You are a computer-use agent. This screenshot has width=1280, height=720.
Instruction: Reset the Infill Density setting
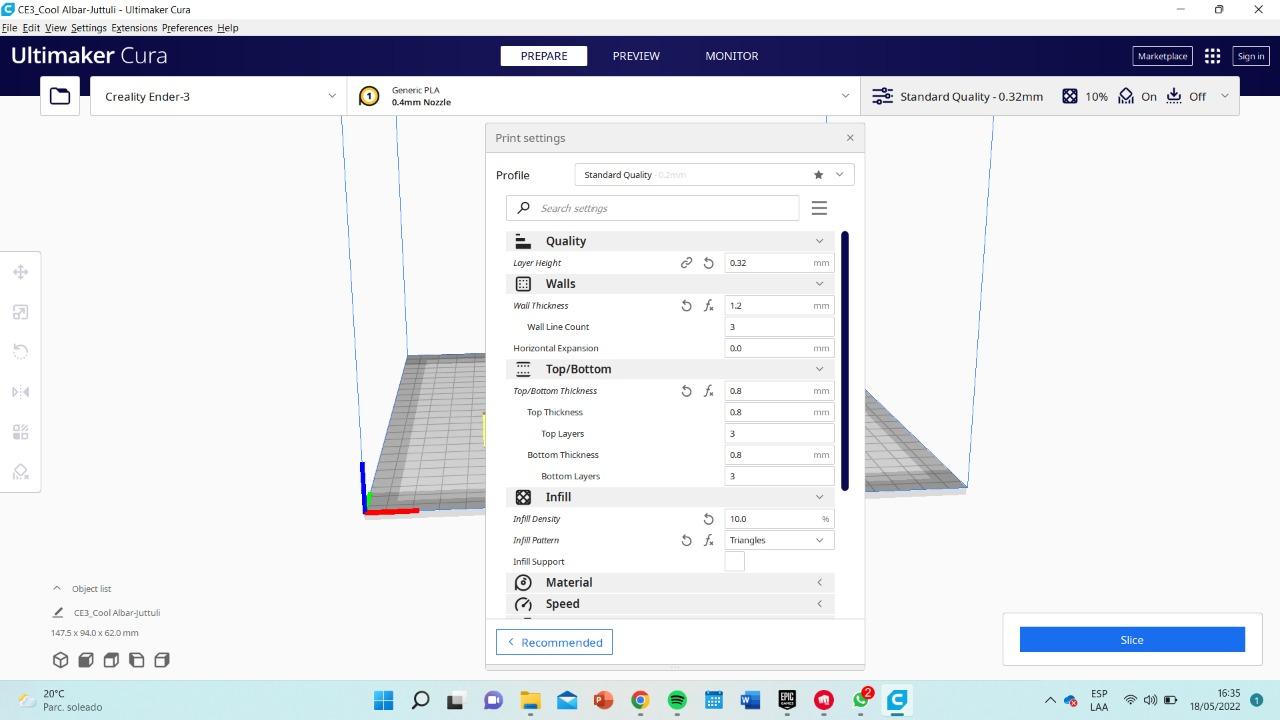click(708, 519)
